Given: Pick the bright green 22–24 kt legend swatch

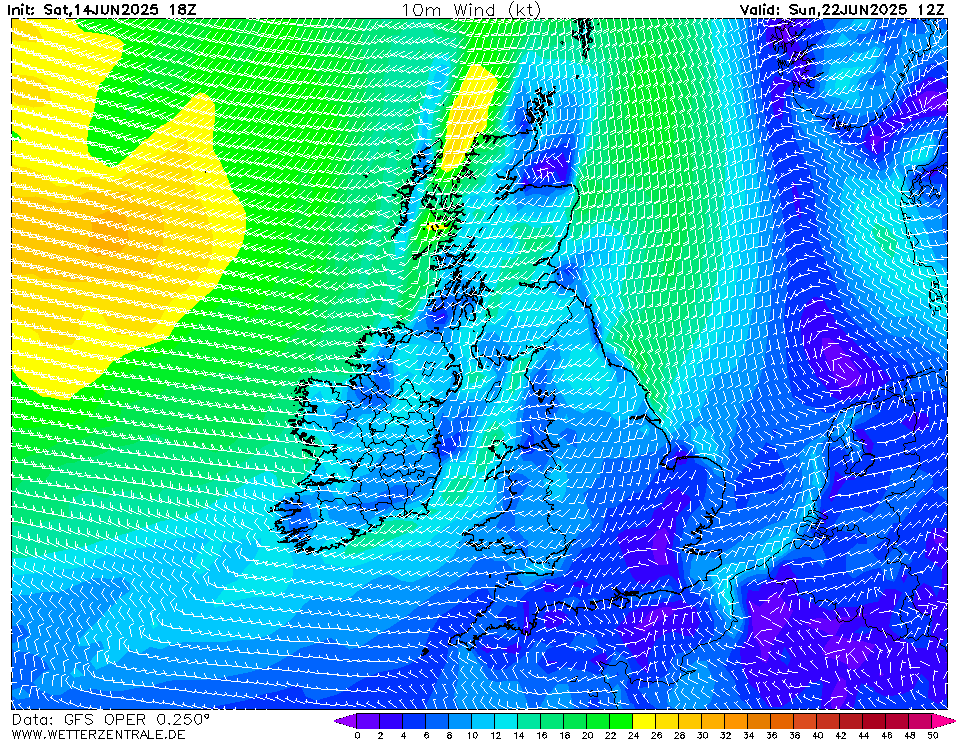Looking at the screenshot, I should coord(621,721).
